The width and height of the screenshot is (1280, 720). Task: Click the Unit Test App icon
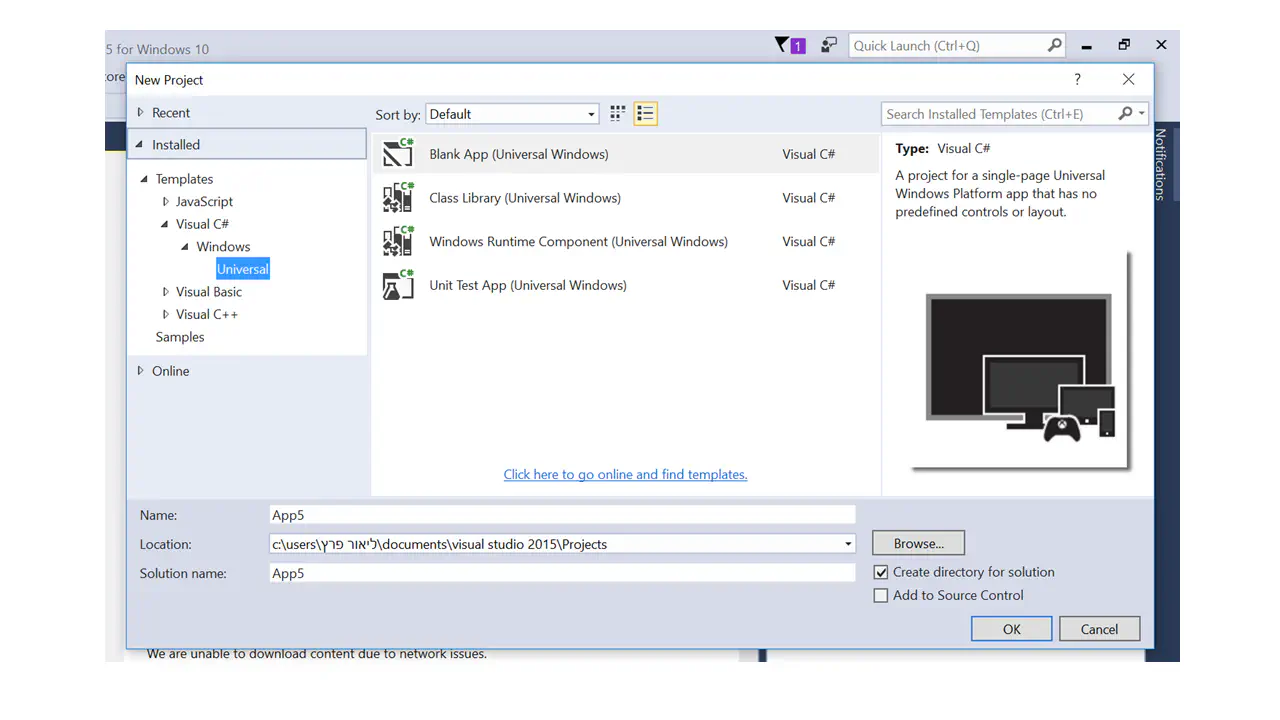tap(398, 285)
